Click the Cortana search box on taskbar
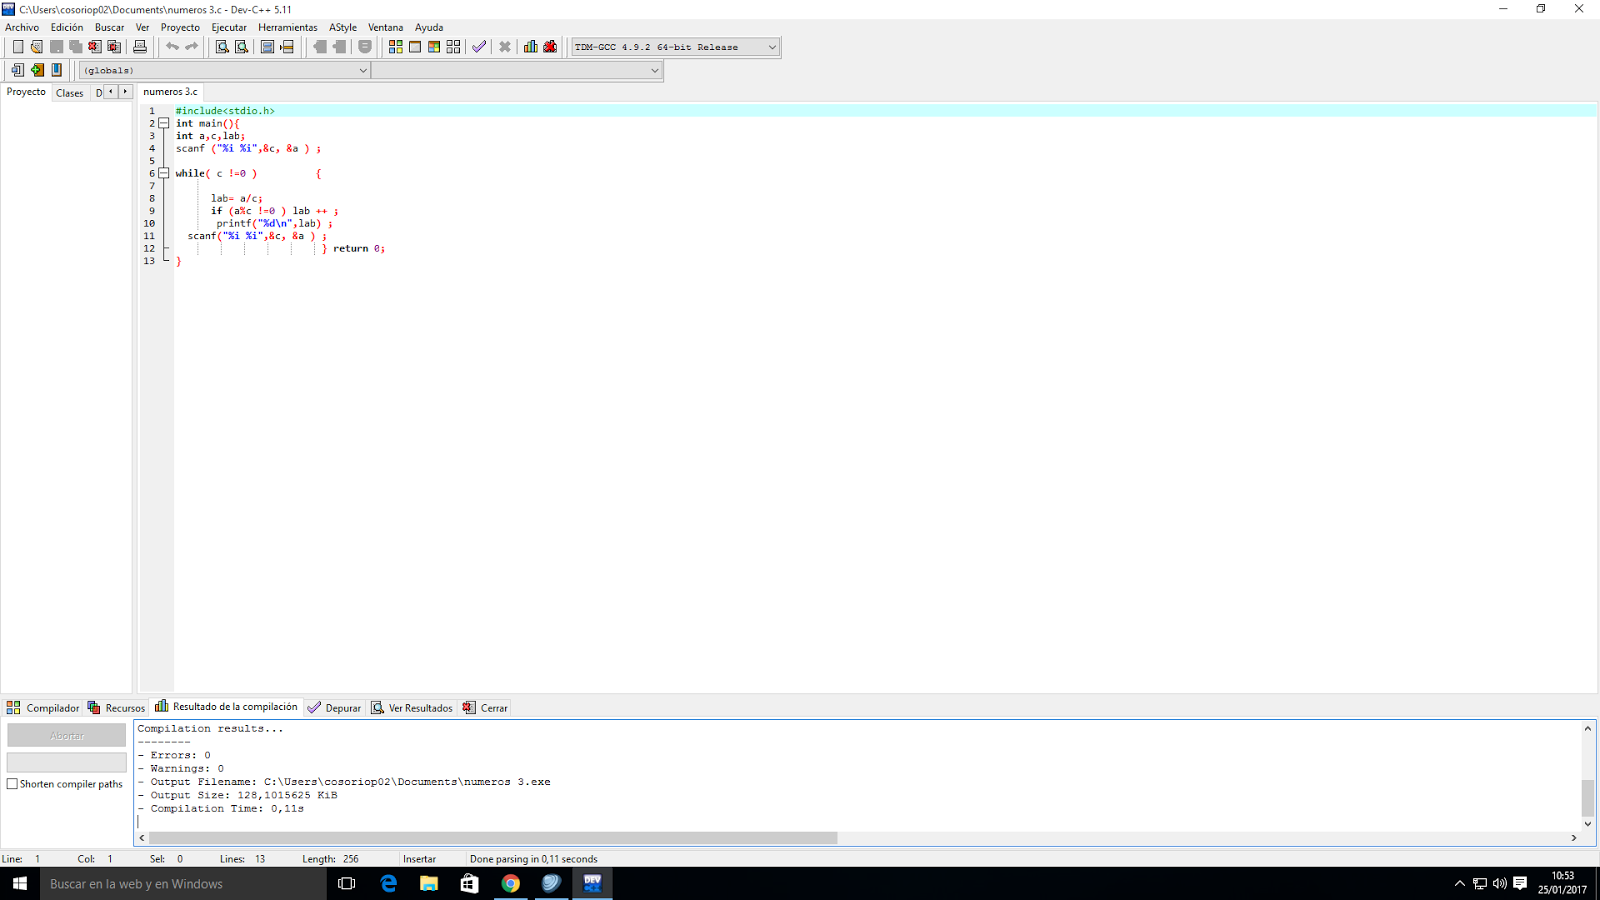 tap(183, 883)
